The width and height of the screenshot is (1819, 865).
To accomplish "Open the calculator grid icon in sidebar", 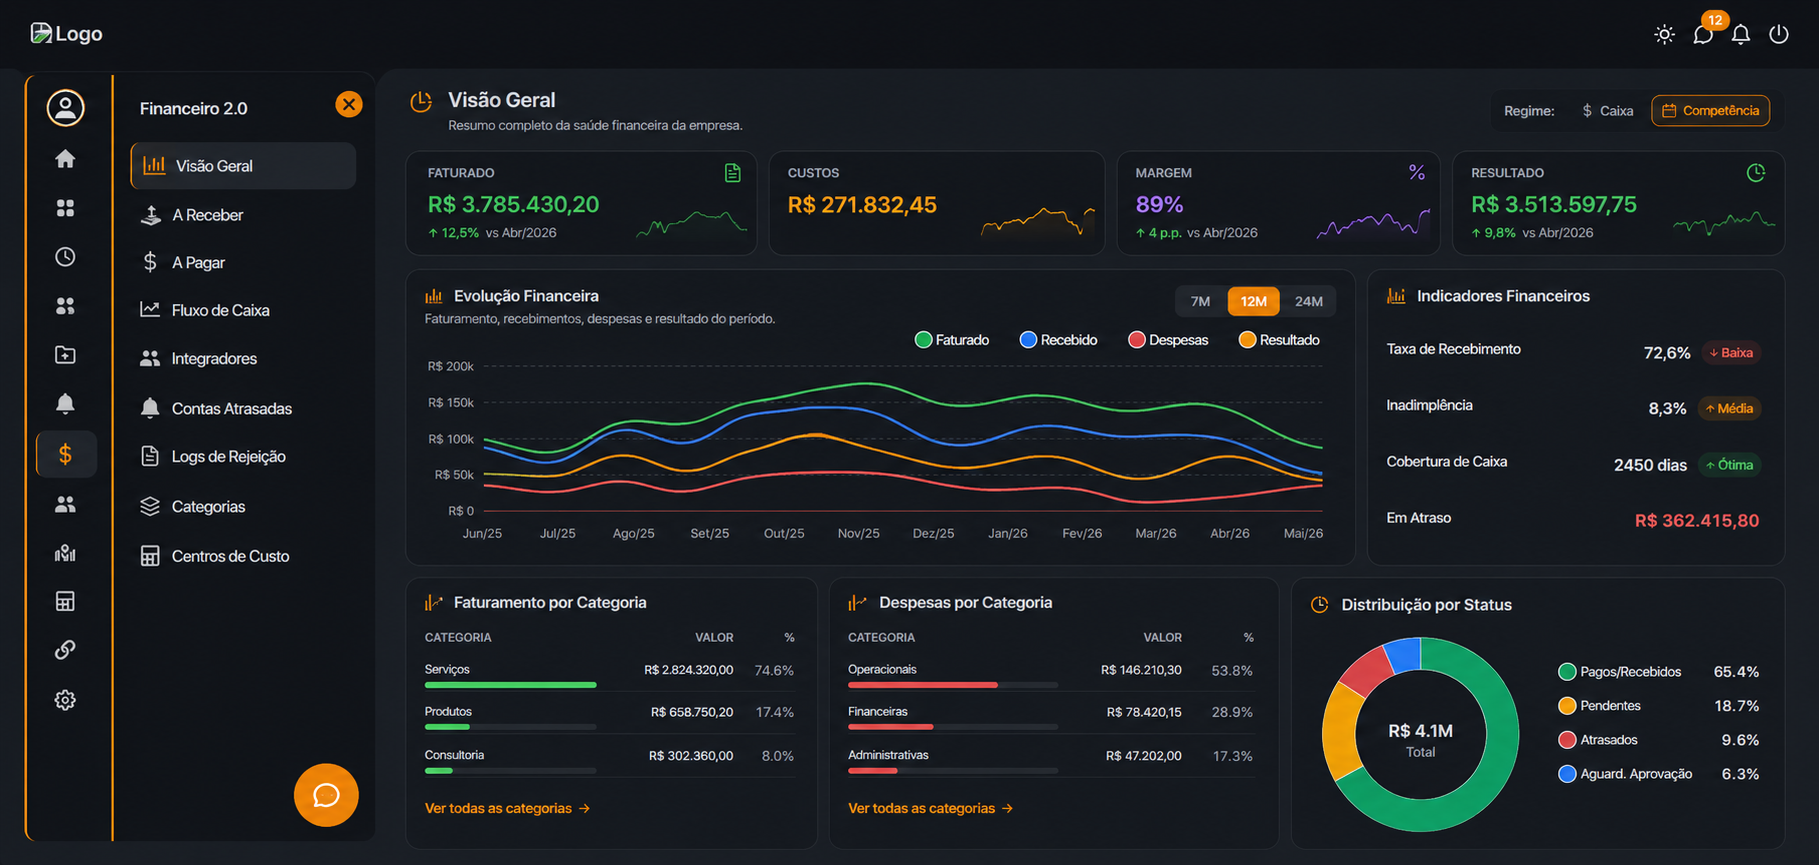I will 65,601.
